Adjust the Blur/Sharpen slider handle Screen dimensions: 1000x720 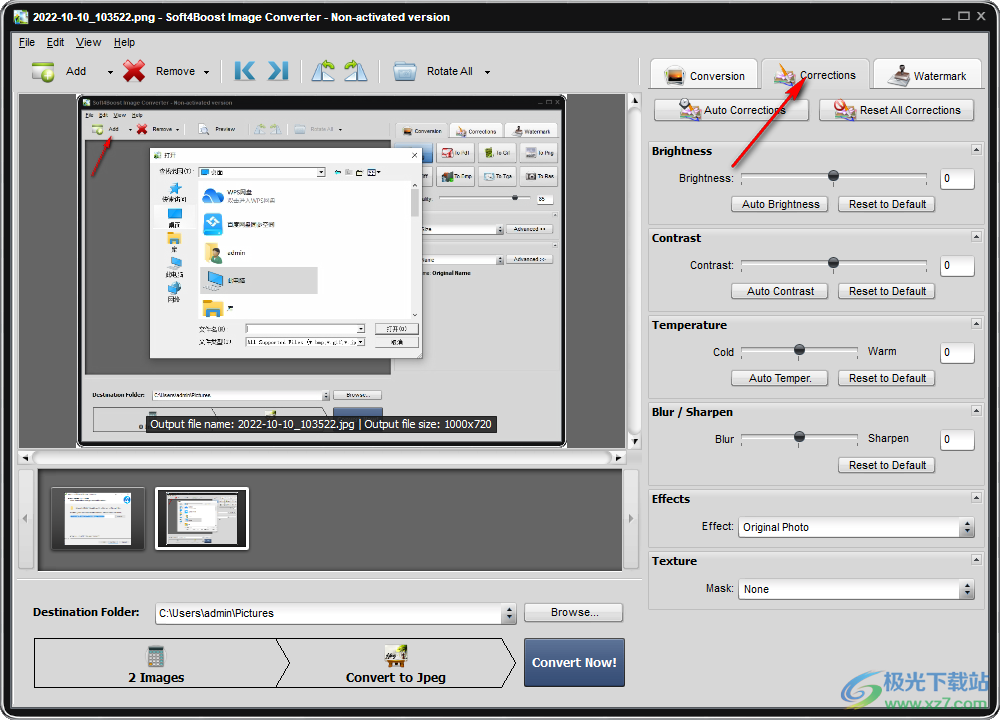[799, 437]
